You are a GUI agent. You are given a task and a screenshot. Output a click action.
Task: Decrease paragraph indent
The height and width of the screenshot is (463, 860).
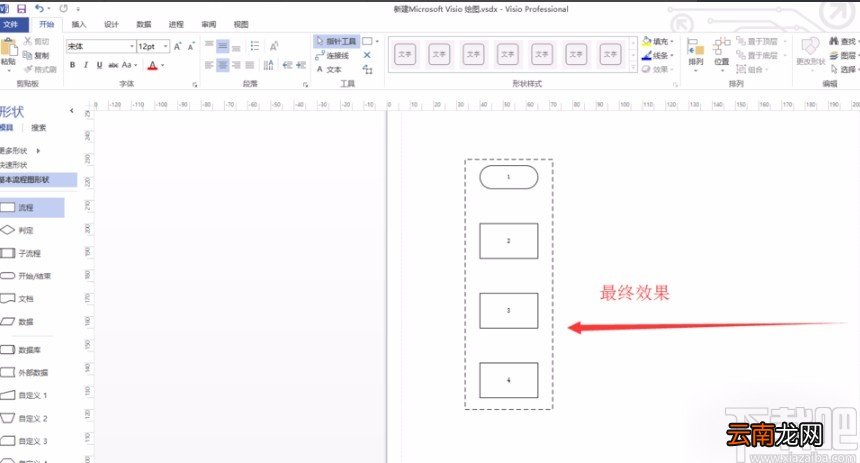click(287, 65)
